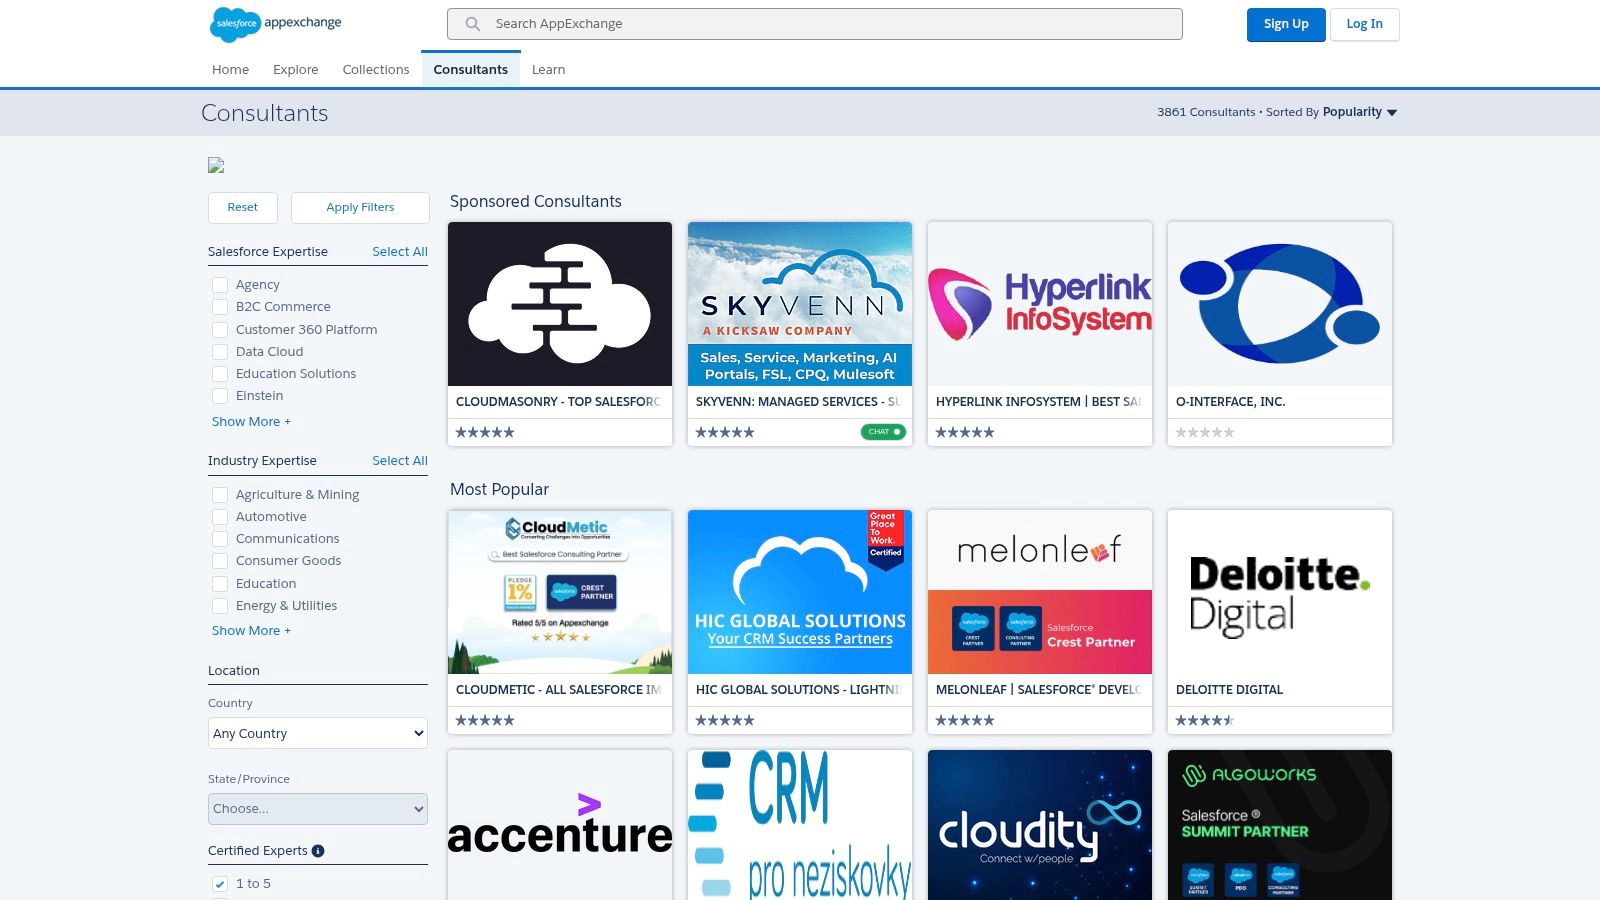Click the Reset filters button

(242, 207)
